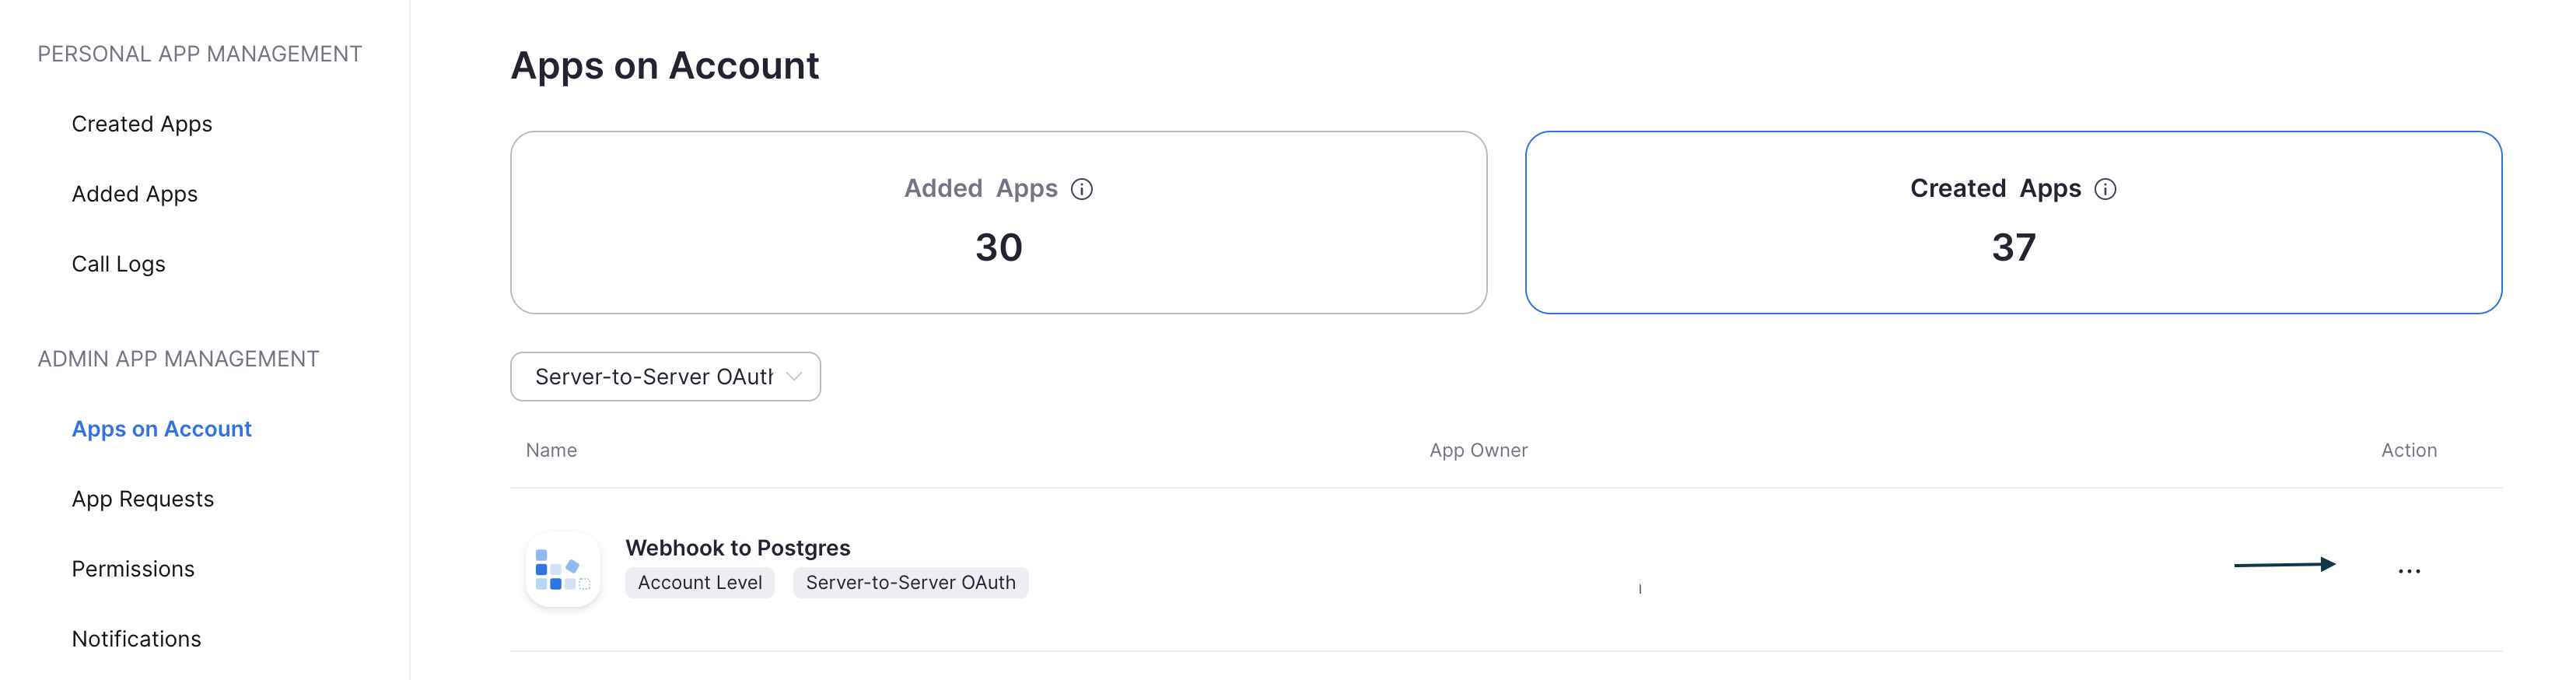Open App Requests in the sidebar
This screenshot has height=680, width=2576.
pos(143,499)
